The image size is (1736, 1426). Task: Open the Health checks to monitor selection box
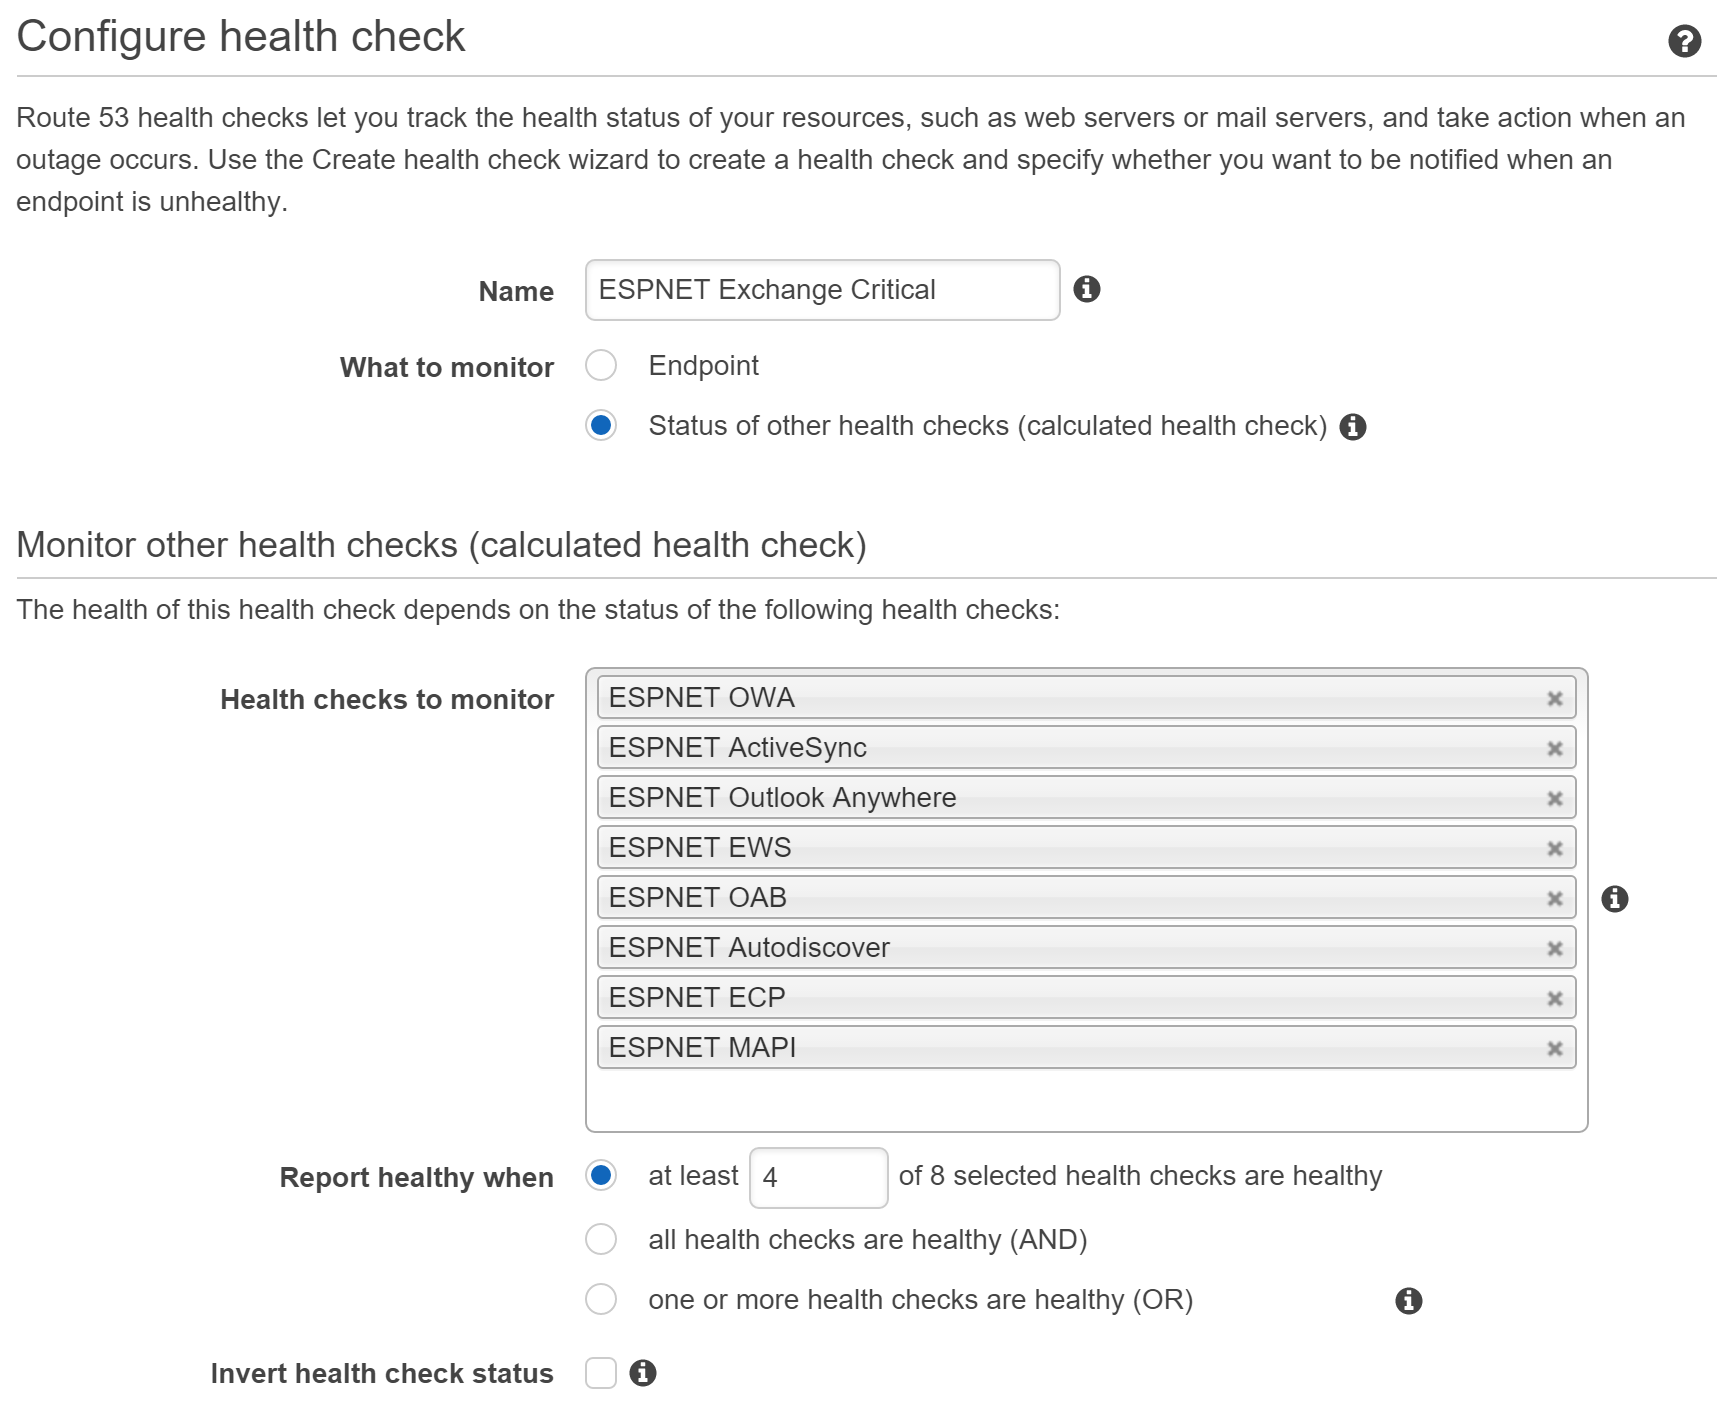click(x=1088, y=1095)
